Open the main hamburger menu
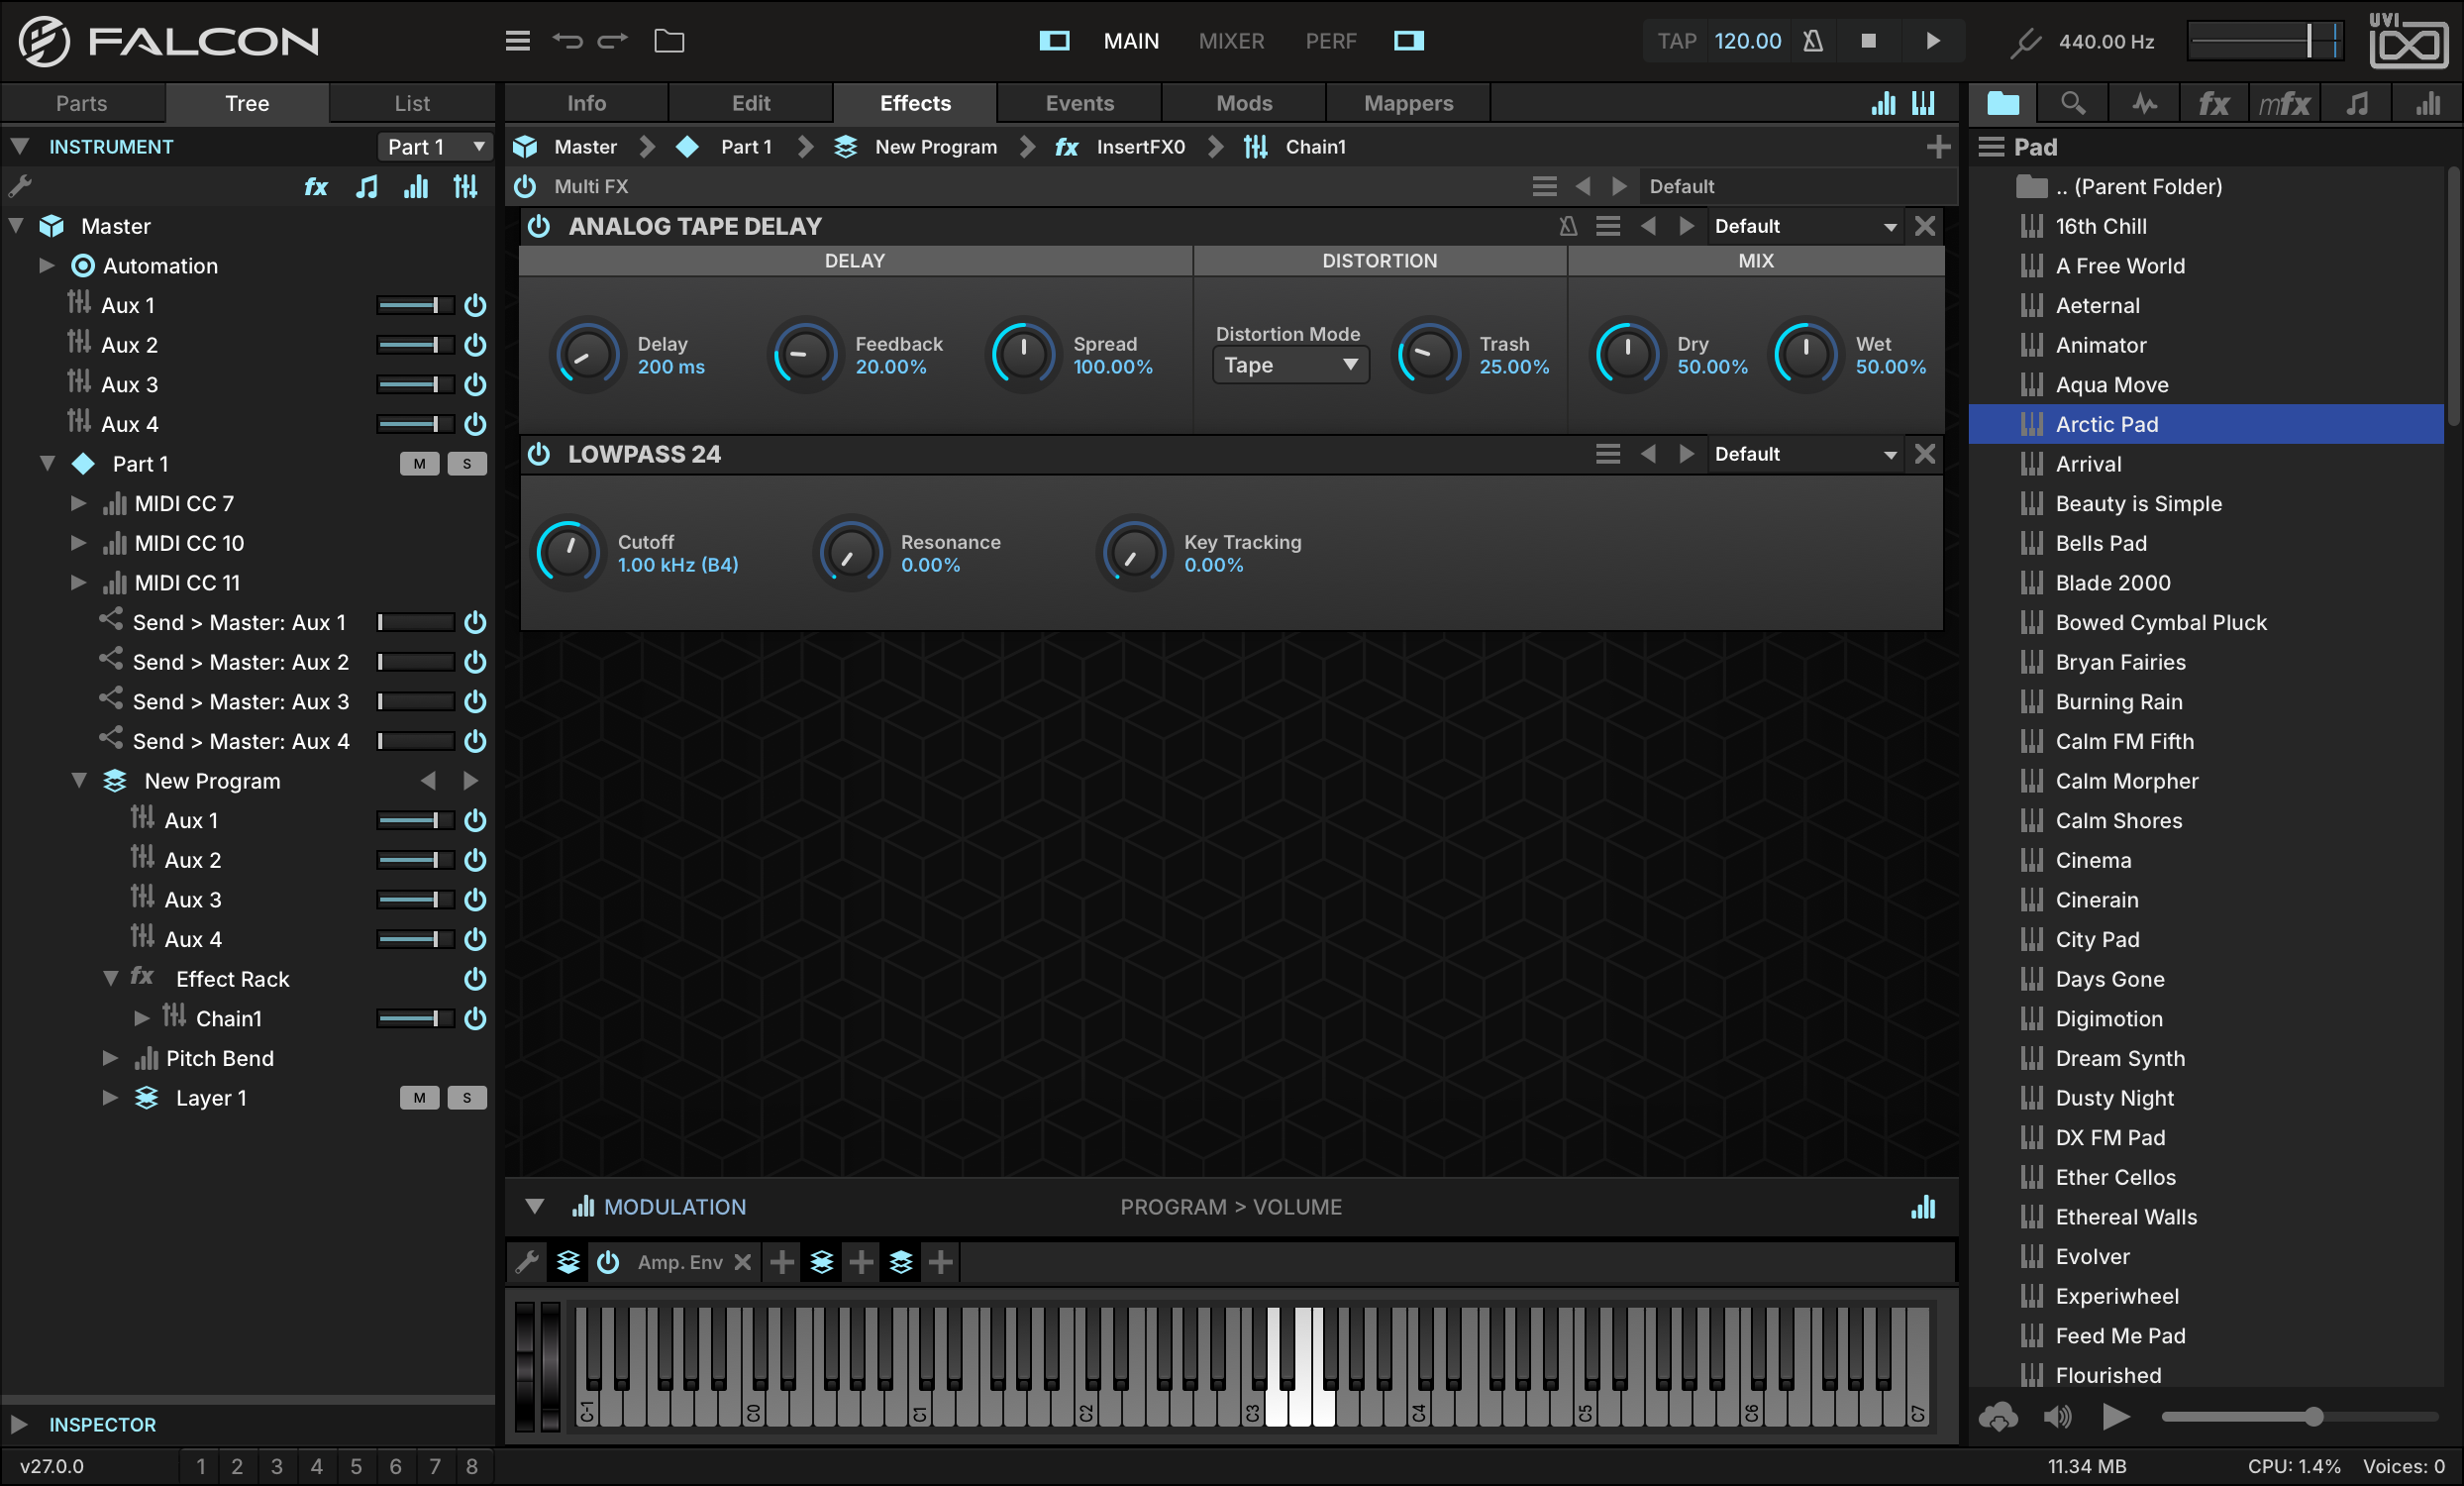Screen dimensions: 2464x1486 [x=517, y=41]
